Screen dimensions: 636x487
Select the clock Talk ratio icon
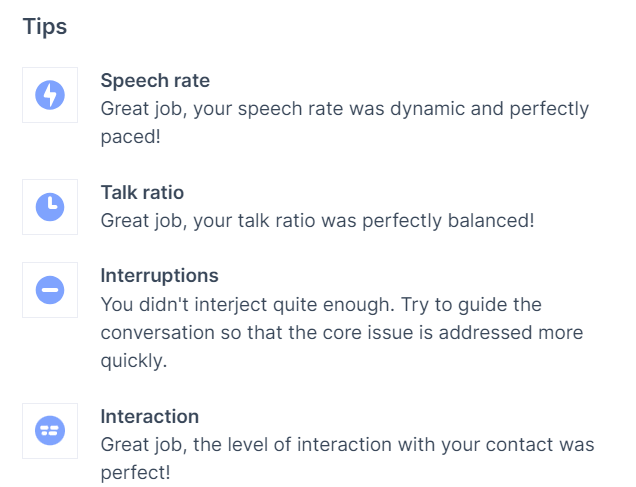coord(50,207)
